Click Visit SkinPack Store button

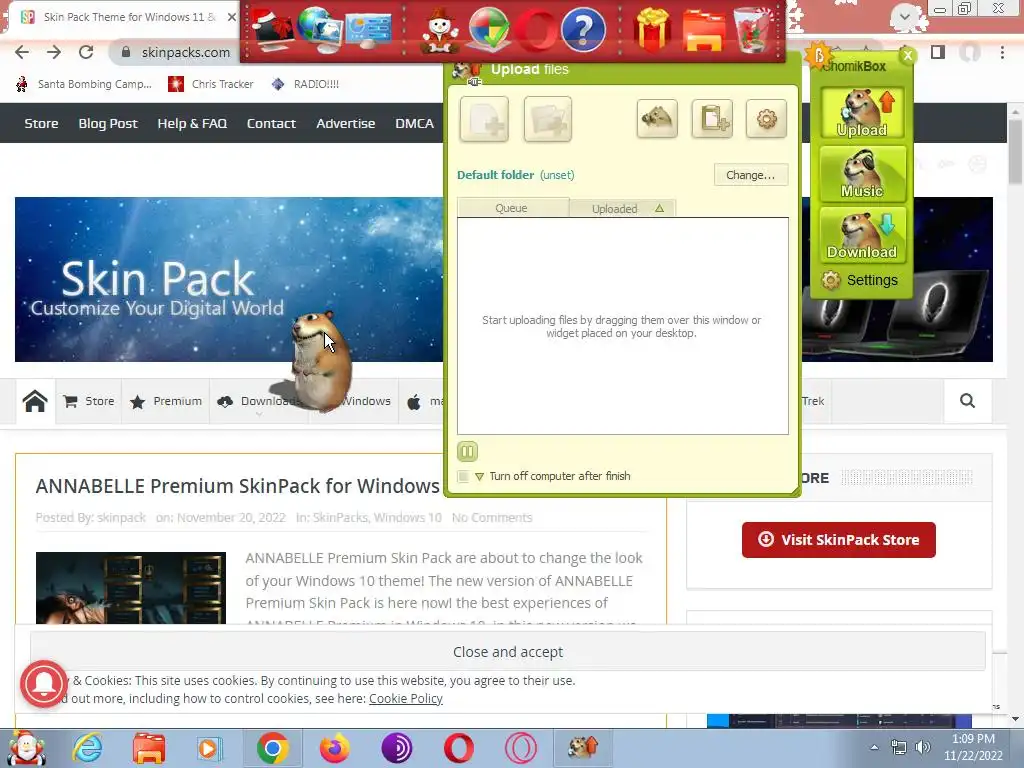(839, 540)
